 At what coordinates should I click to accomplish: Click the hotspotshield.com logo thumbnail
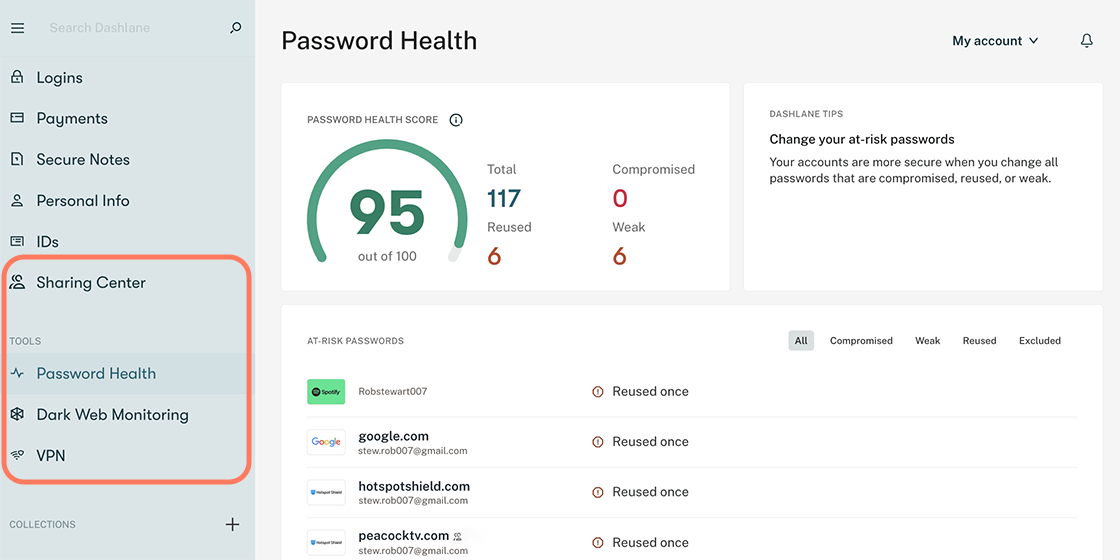[326, 492]
